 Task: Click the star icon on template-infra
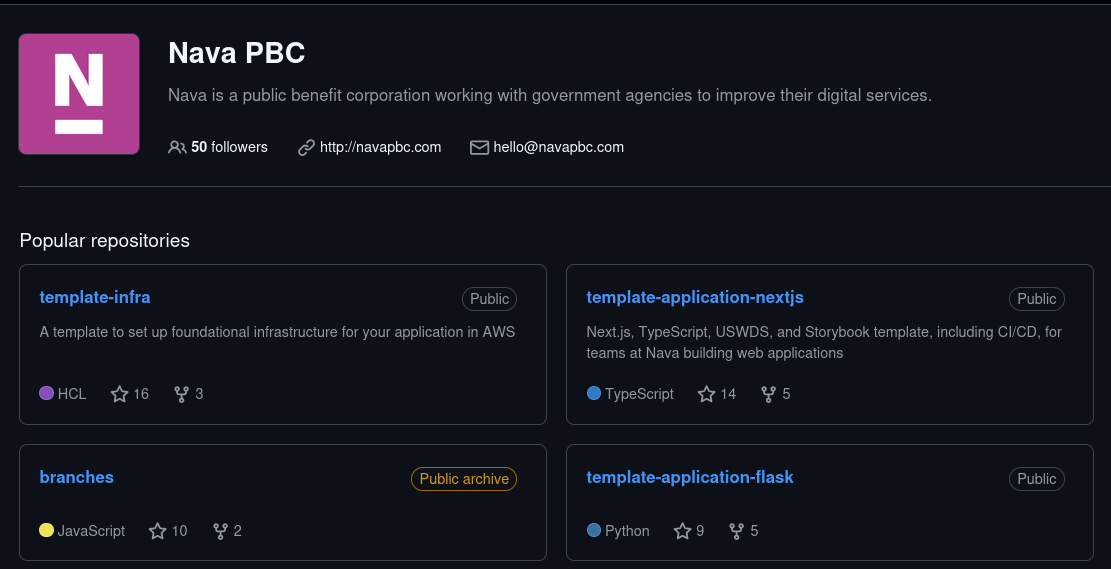pyautogui.click(x=120, y=394)
